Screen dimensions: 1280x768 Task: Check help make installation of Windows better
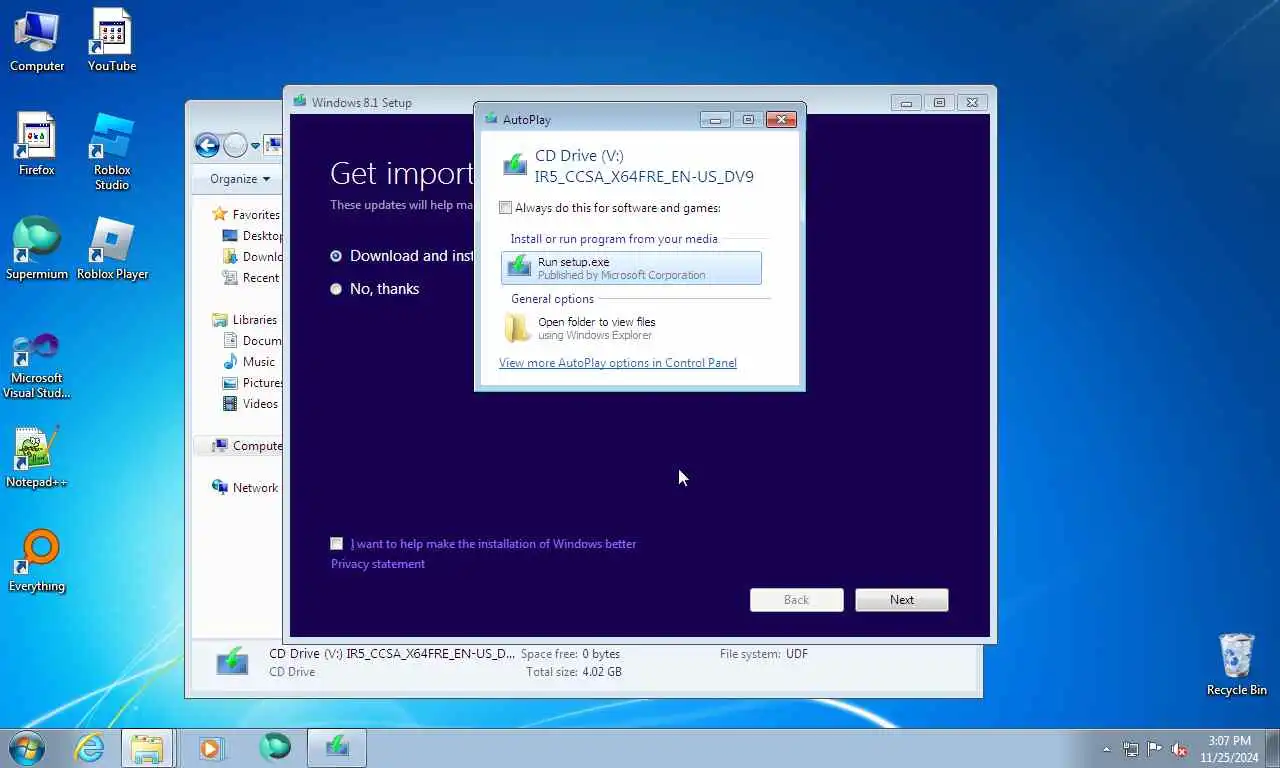[337, 544]
